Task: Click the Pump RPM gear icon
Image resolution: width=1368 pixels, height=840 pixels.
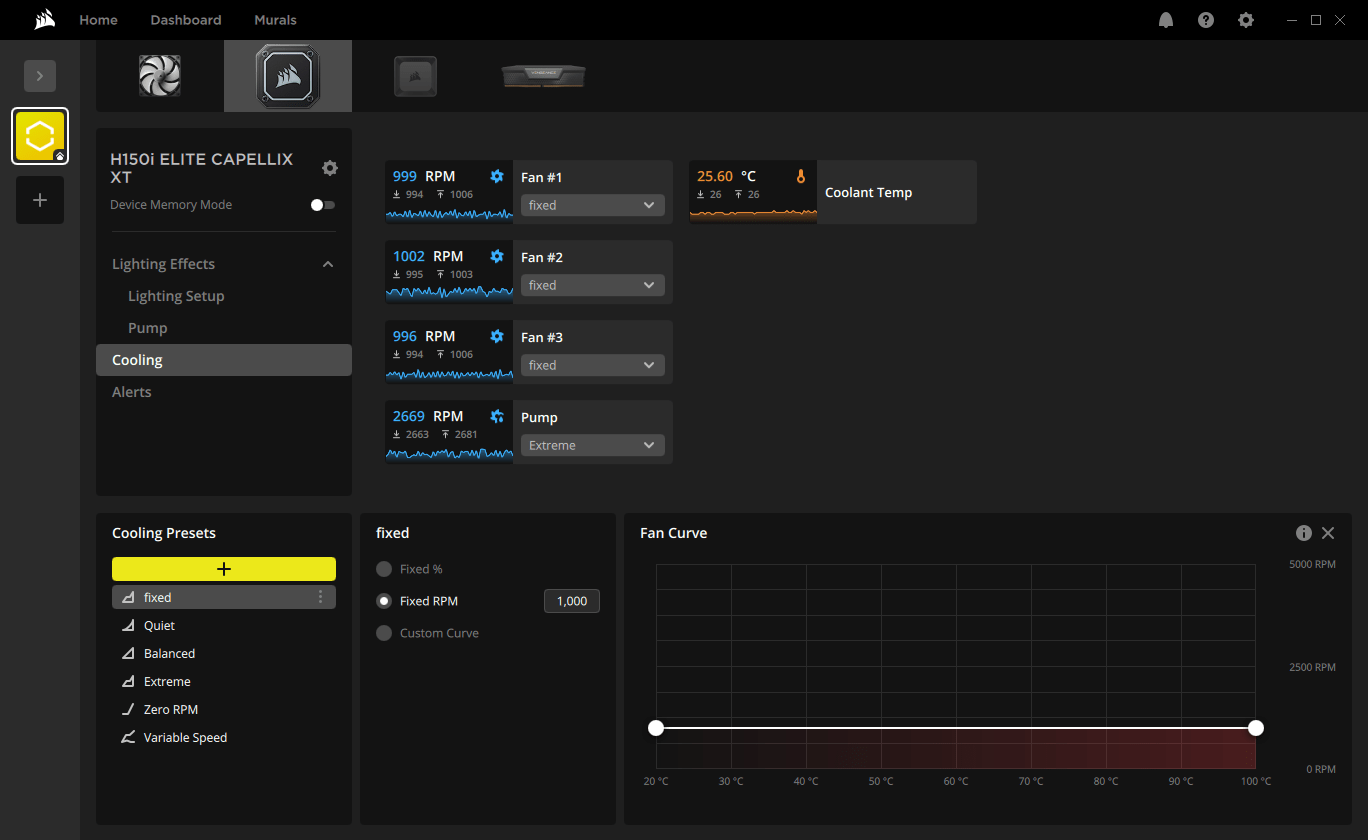Action: [497, 417]
